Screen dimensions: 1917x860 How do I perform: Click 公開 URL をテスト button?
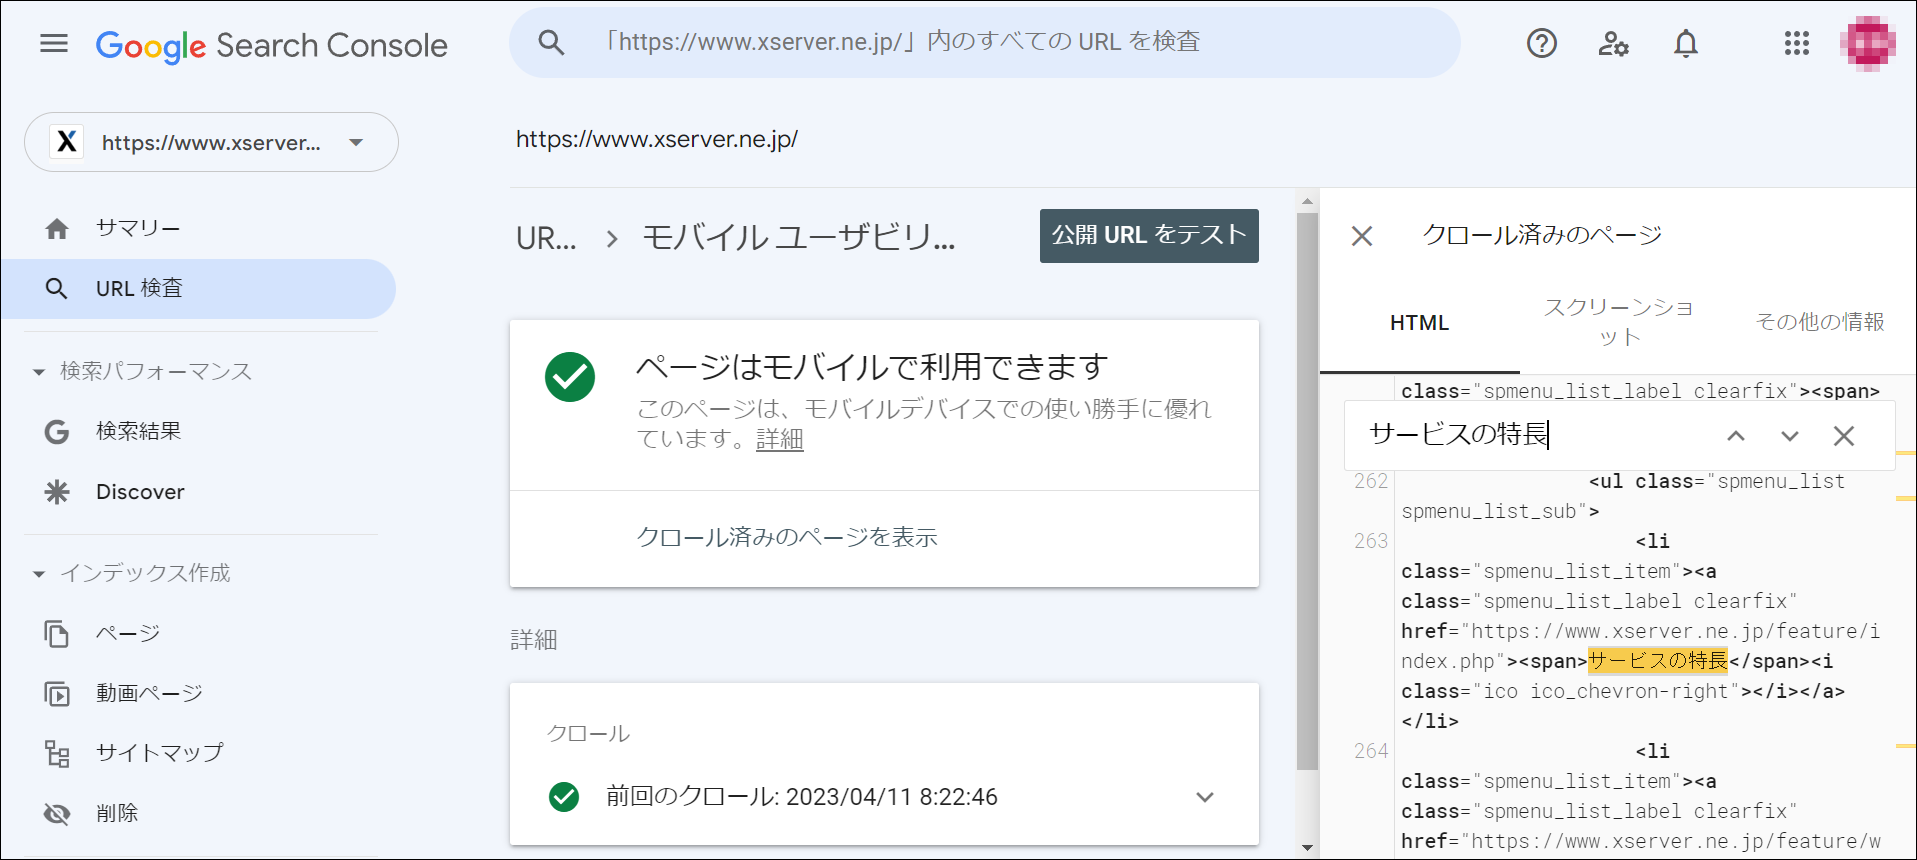pos(1149,236)
